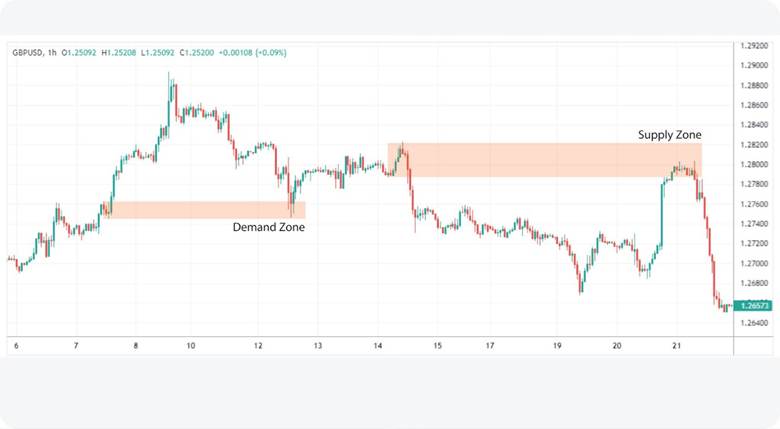This screenshot has height=429, width=780.
Task: Select the orange Supply Zone rectangle
Action: (x=544, y=160)
